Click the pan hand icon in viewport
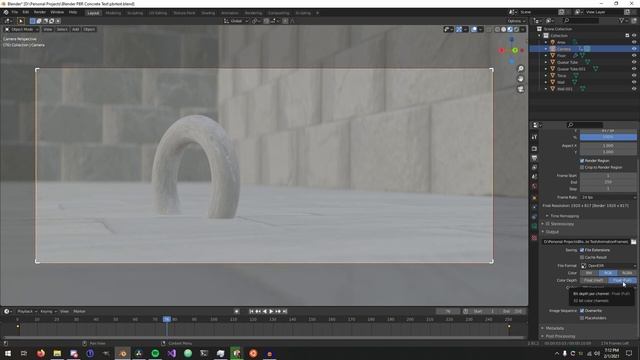 (x=520, y=79)
